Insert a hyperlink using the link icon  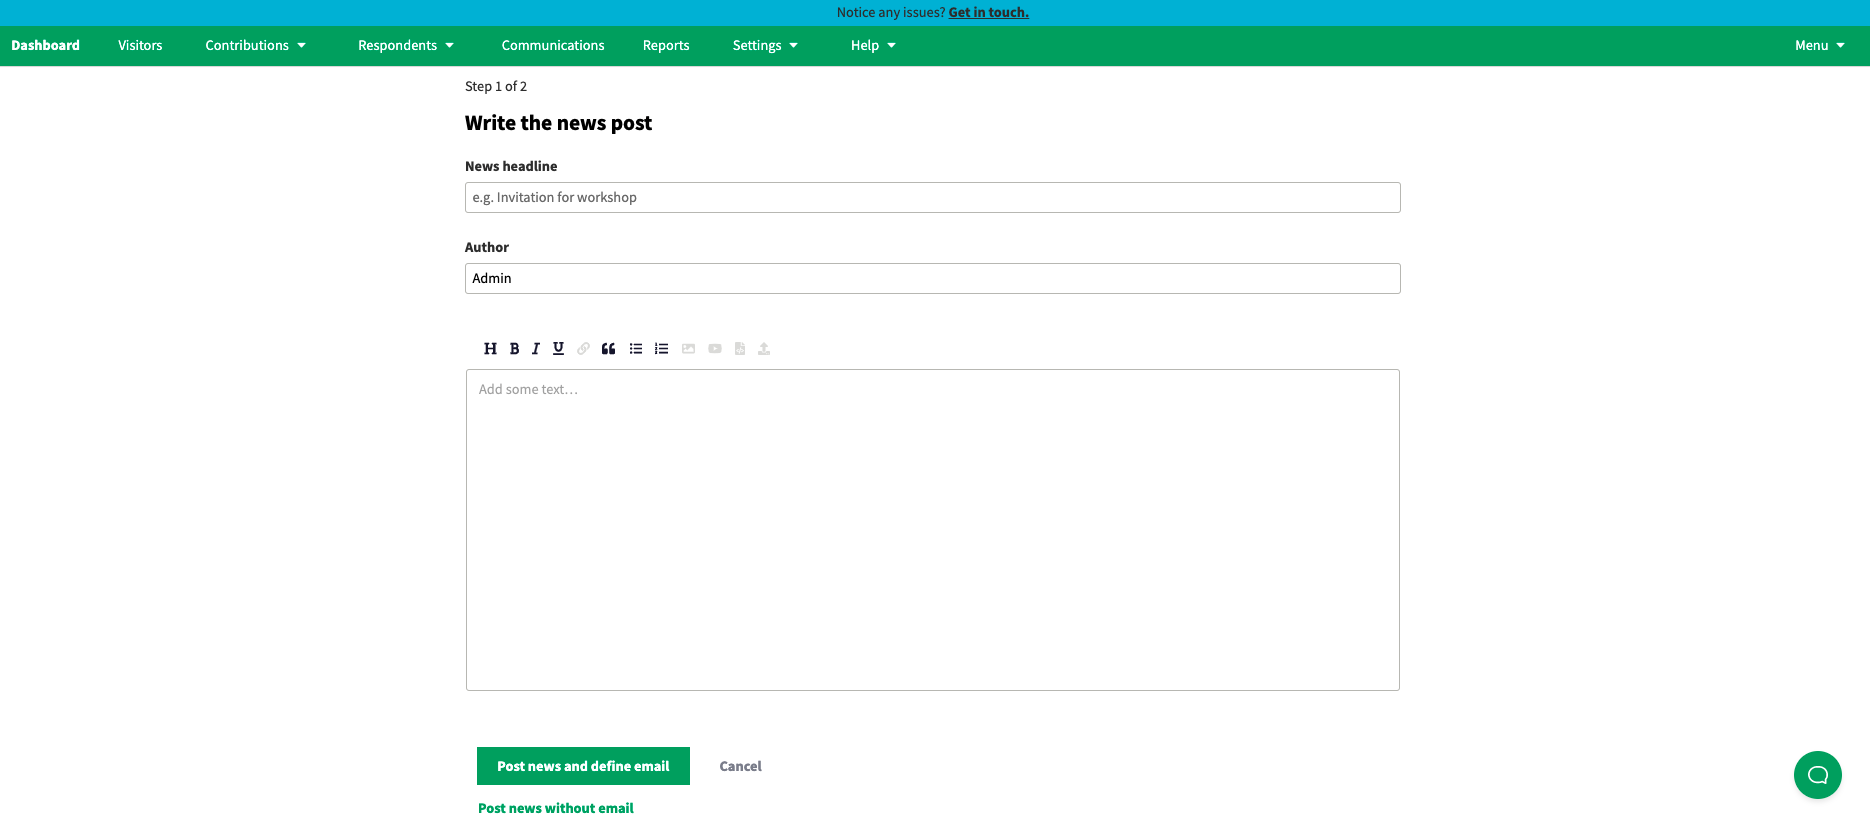583,349
